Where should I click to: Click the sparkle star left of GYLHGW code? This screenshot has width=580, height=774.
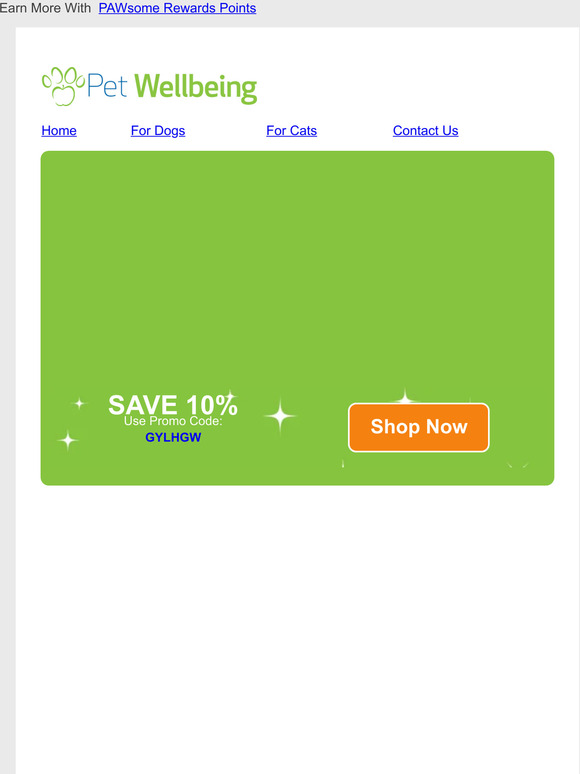[68, 440]
